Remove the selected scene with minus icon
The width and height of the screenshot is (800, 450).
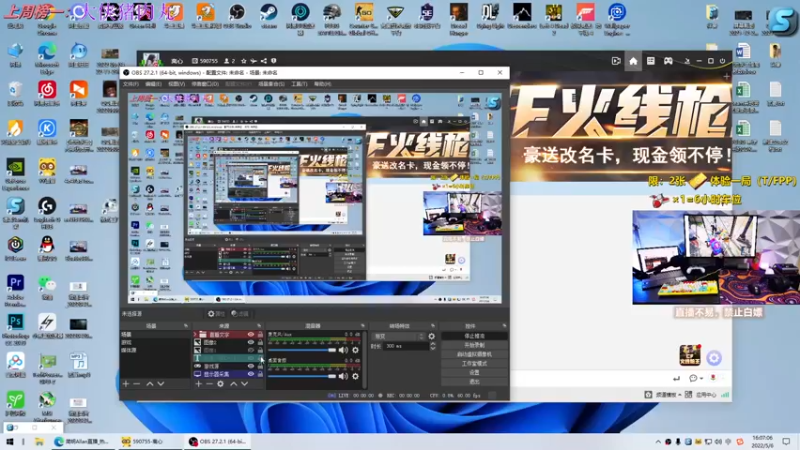tap(137, 384)
